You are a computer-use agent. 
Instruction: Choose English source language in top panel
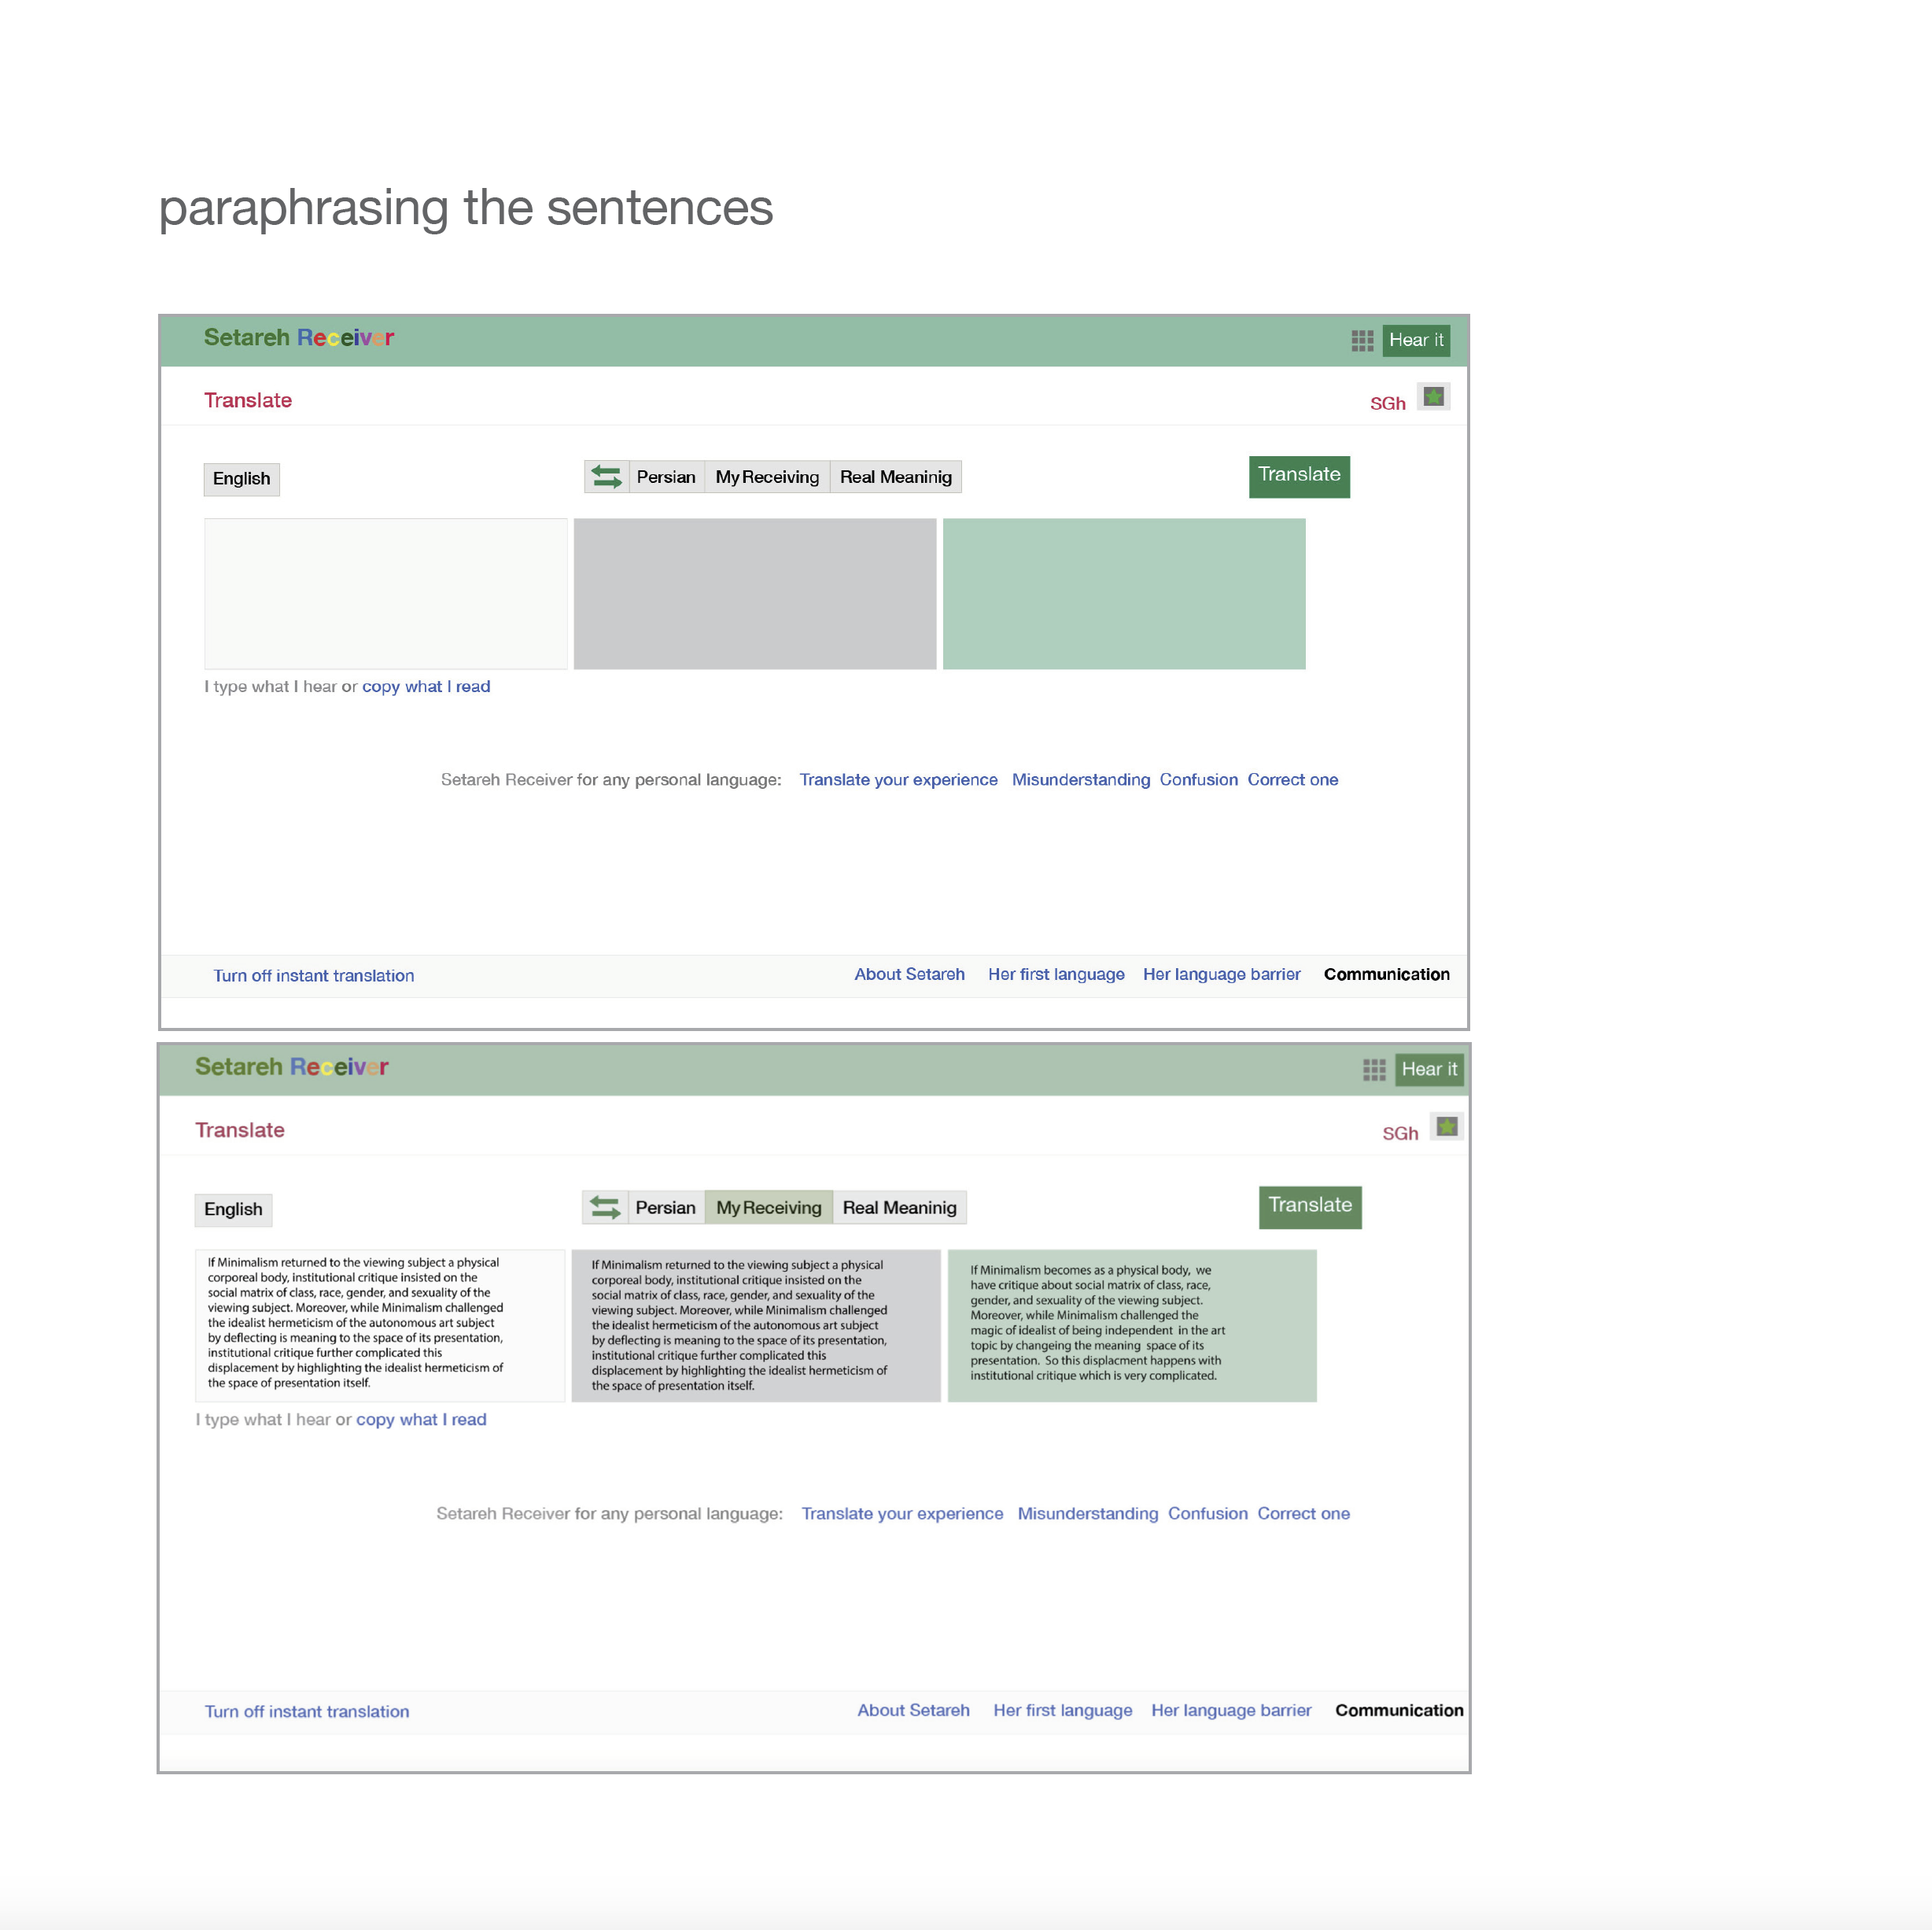tap(241, 479)
